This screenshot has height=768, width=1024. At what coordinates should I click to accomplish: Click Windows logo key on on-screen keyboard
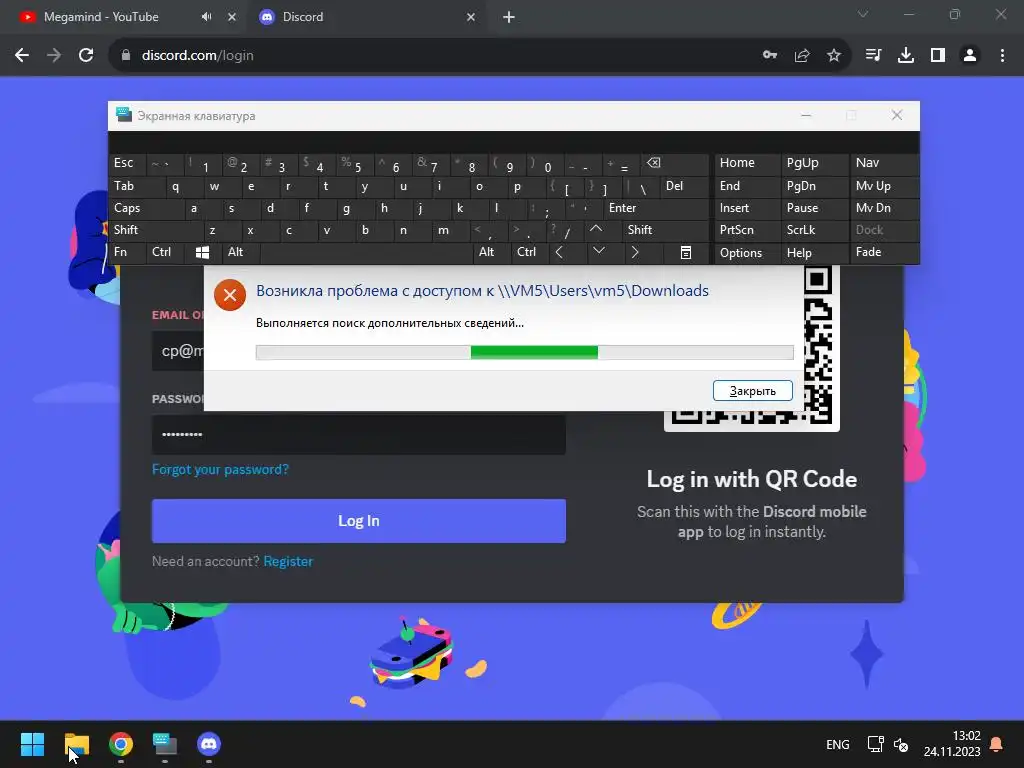click(203, 252)
